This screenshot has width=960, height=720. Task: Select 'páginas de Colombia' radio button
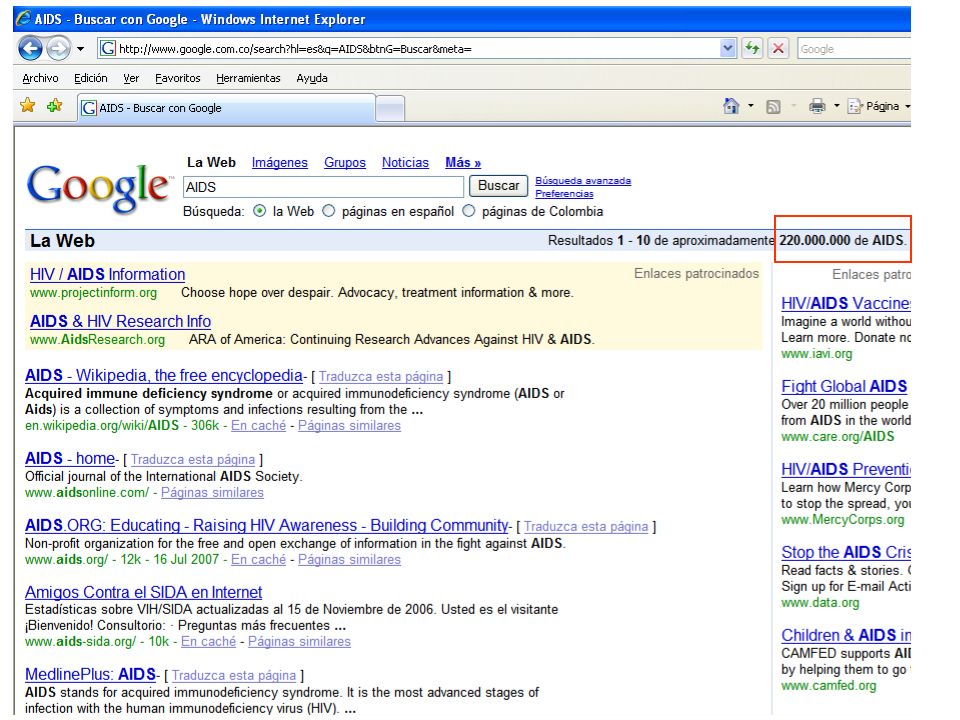[x=468, y=211]
